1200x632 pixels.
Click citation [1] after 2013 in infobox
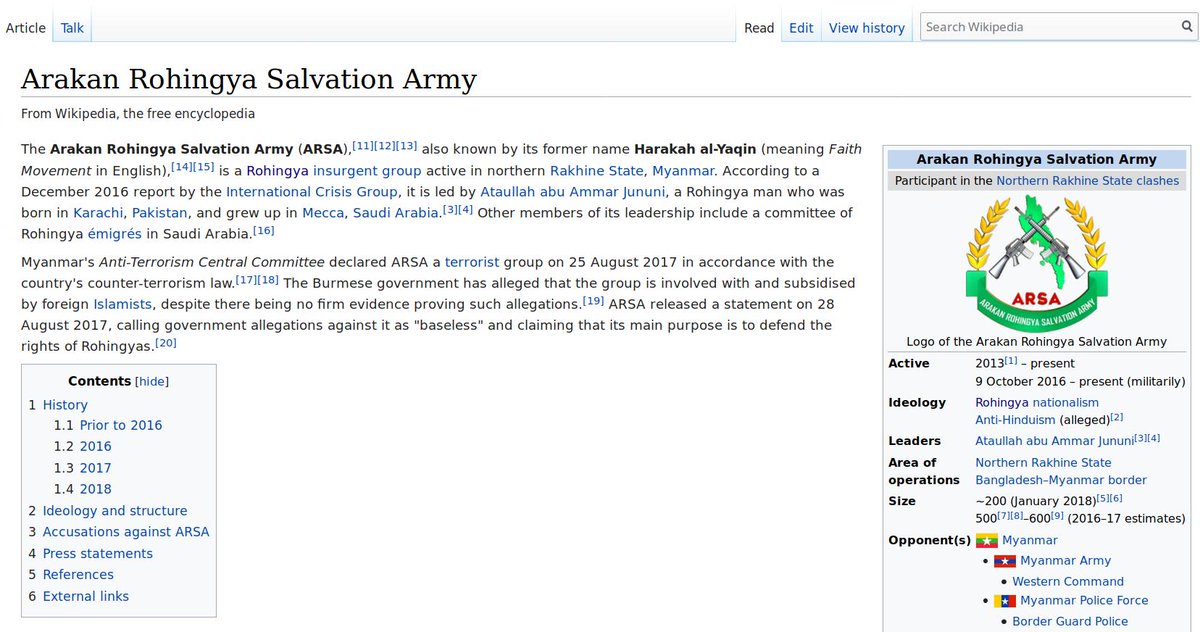(x=1011, y=361)
